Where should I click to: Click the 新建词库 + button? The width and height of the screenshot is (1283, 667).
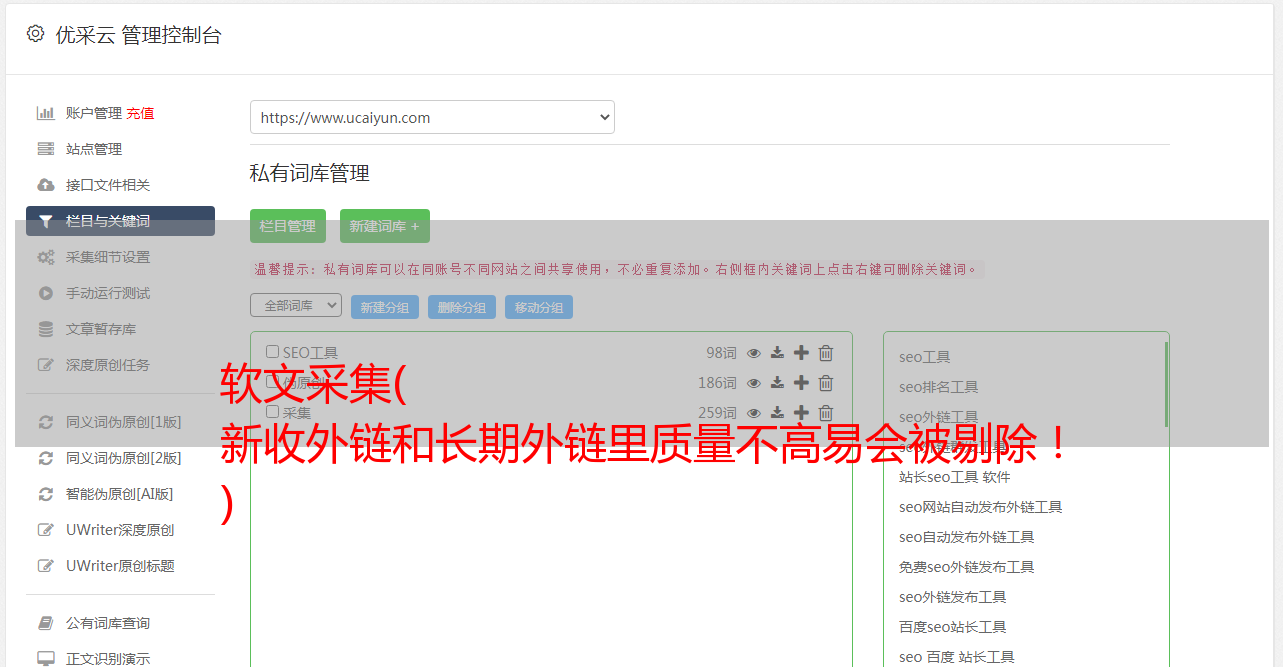[x=385, y=226]
